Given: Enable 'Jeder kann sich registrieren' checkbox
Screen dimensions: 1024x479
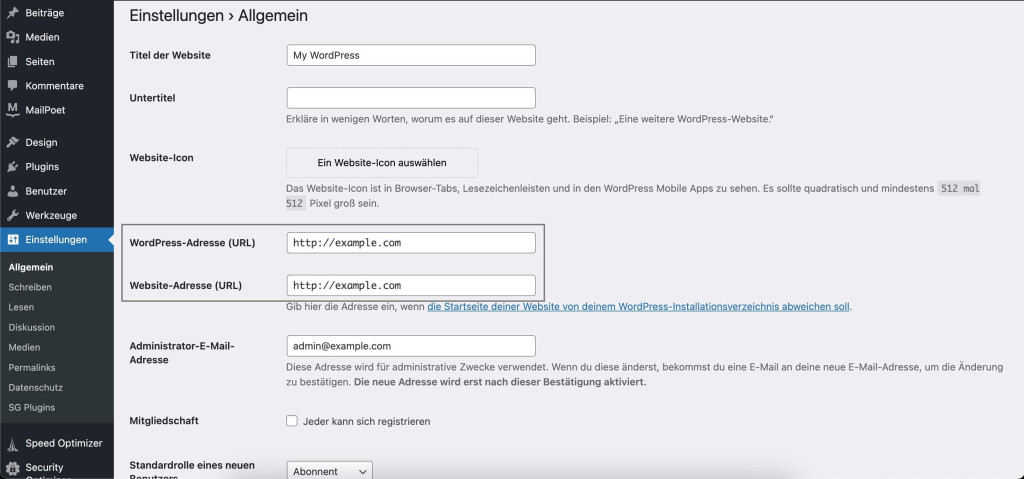Looking at the screenshot, I should pos(292,421).
